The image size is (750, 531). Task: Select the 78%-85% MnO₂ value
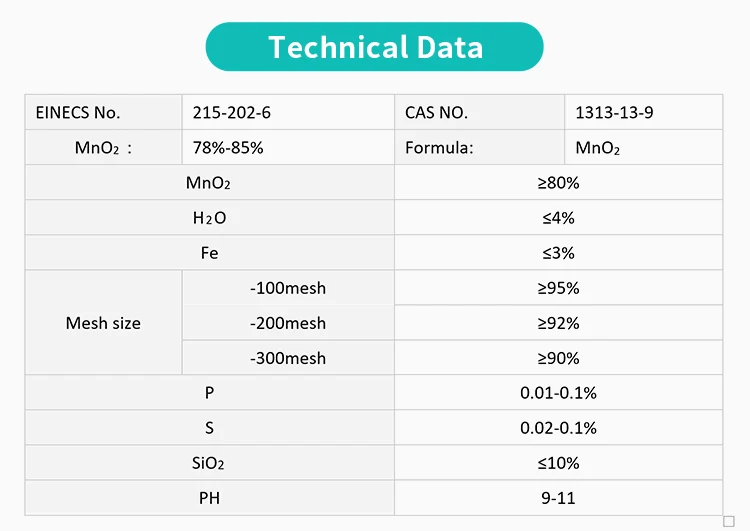(228, 148)
